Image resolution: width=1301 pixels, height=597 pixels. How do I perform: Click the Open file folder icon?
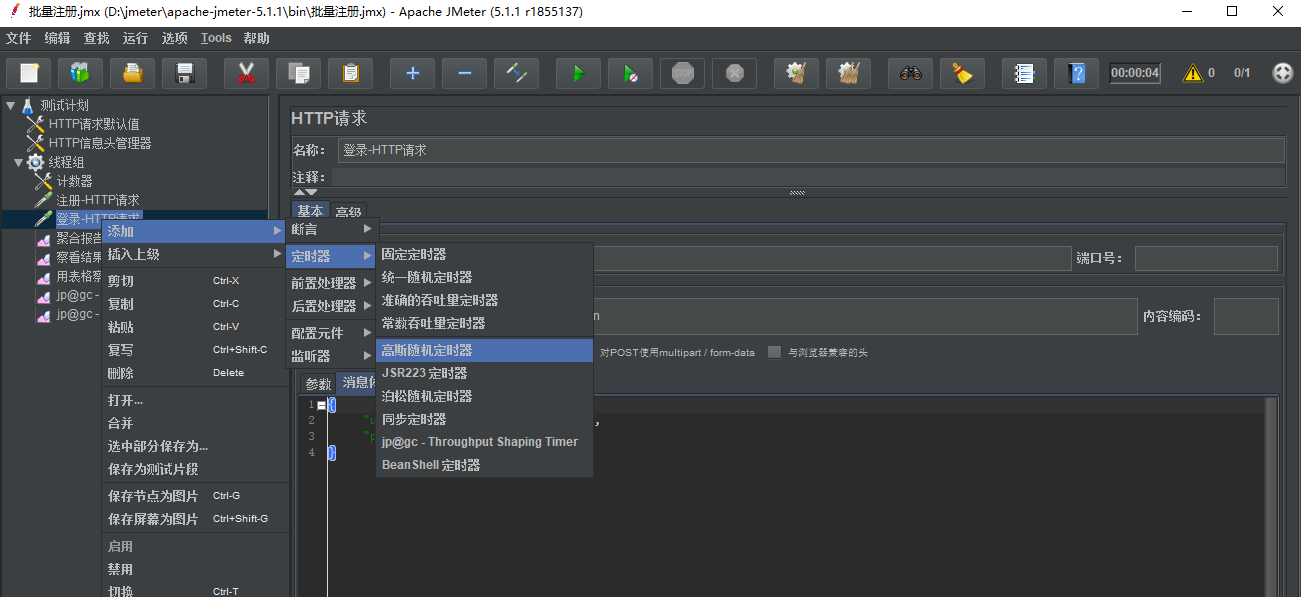pos(132,73)
